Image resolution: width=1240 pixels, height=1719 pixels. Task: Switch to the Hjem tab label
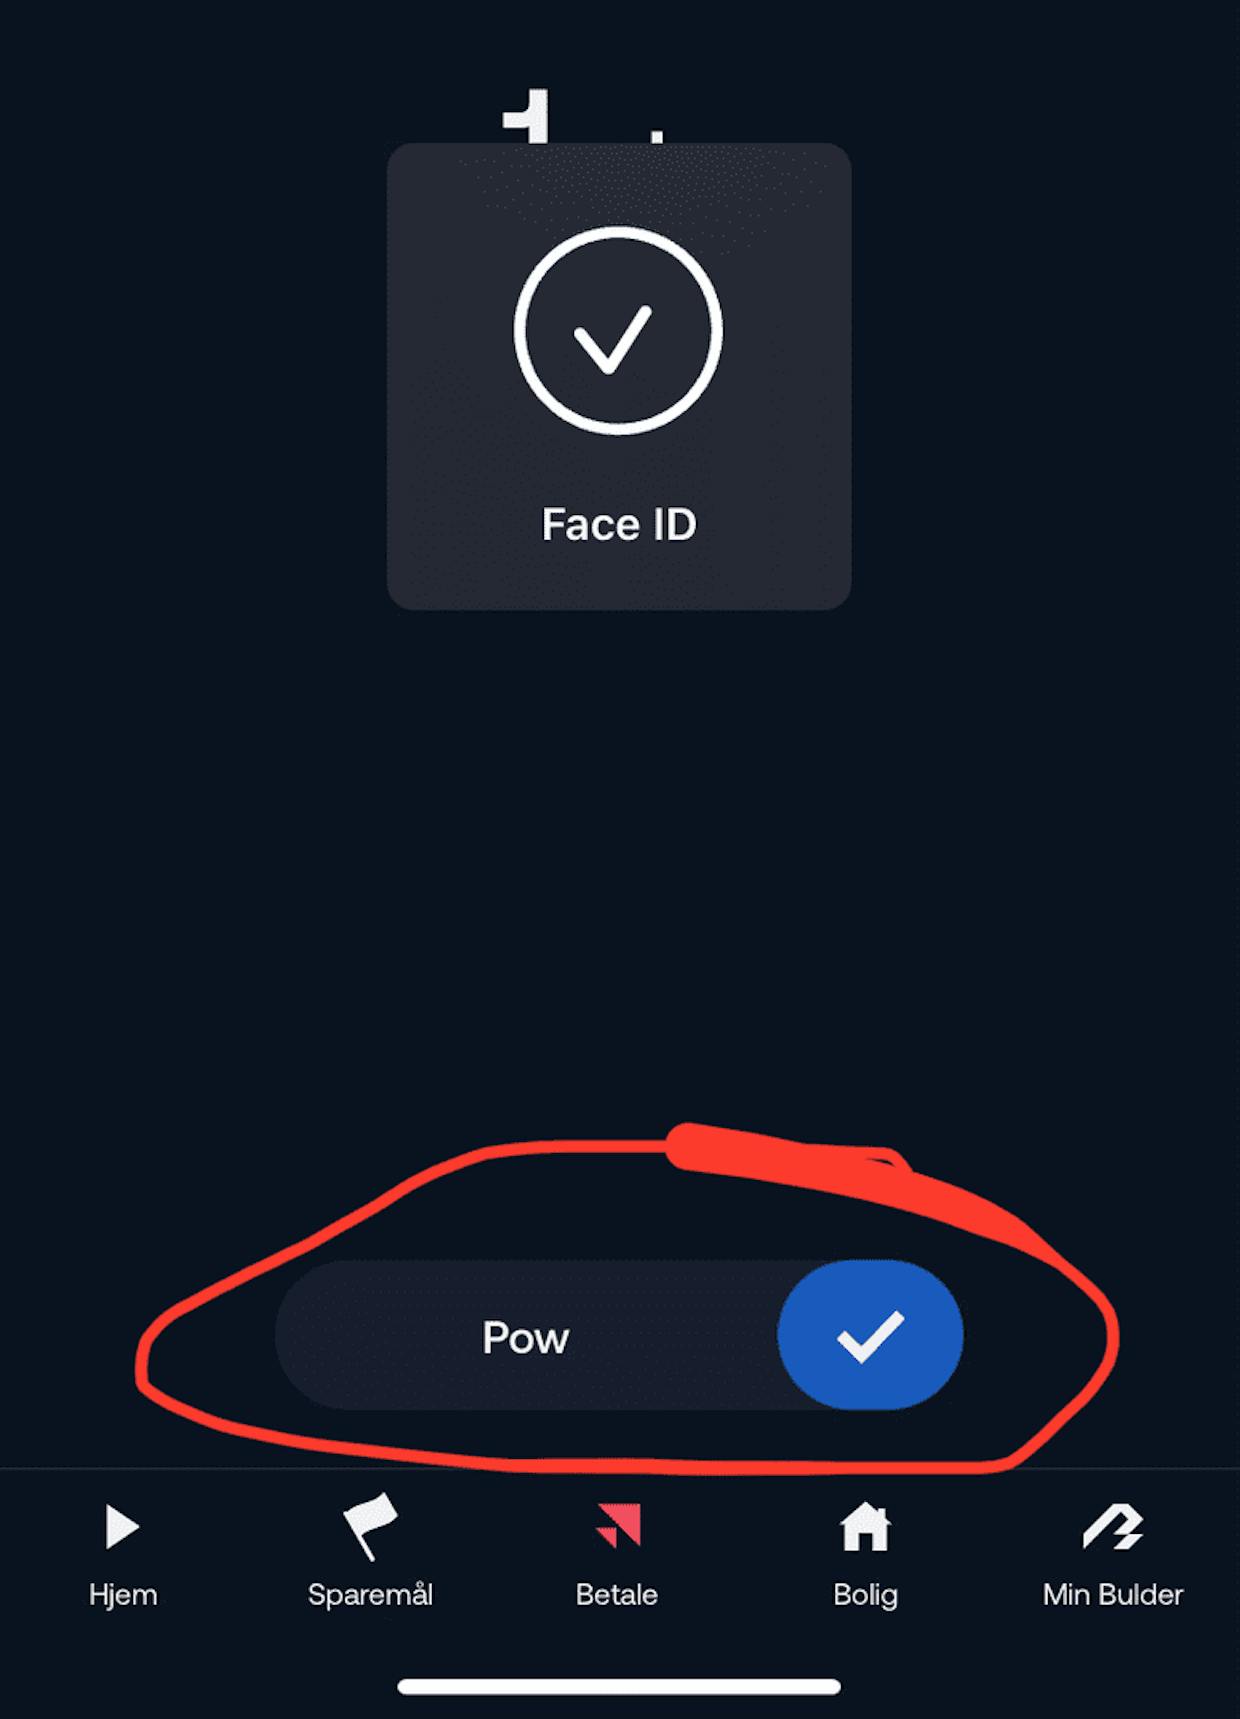click(123, 1594)
